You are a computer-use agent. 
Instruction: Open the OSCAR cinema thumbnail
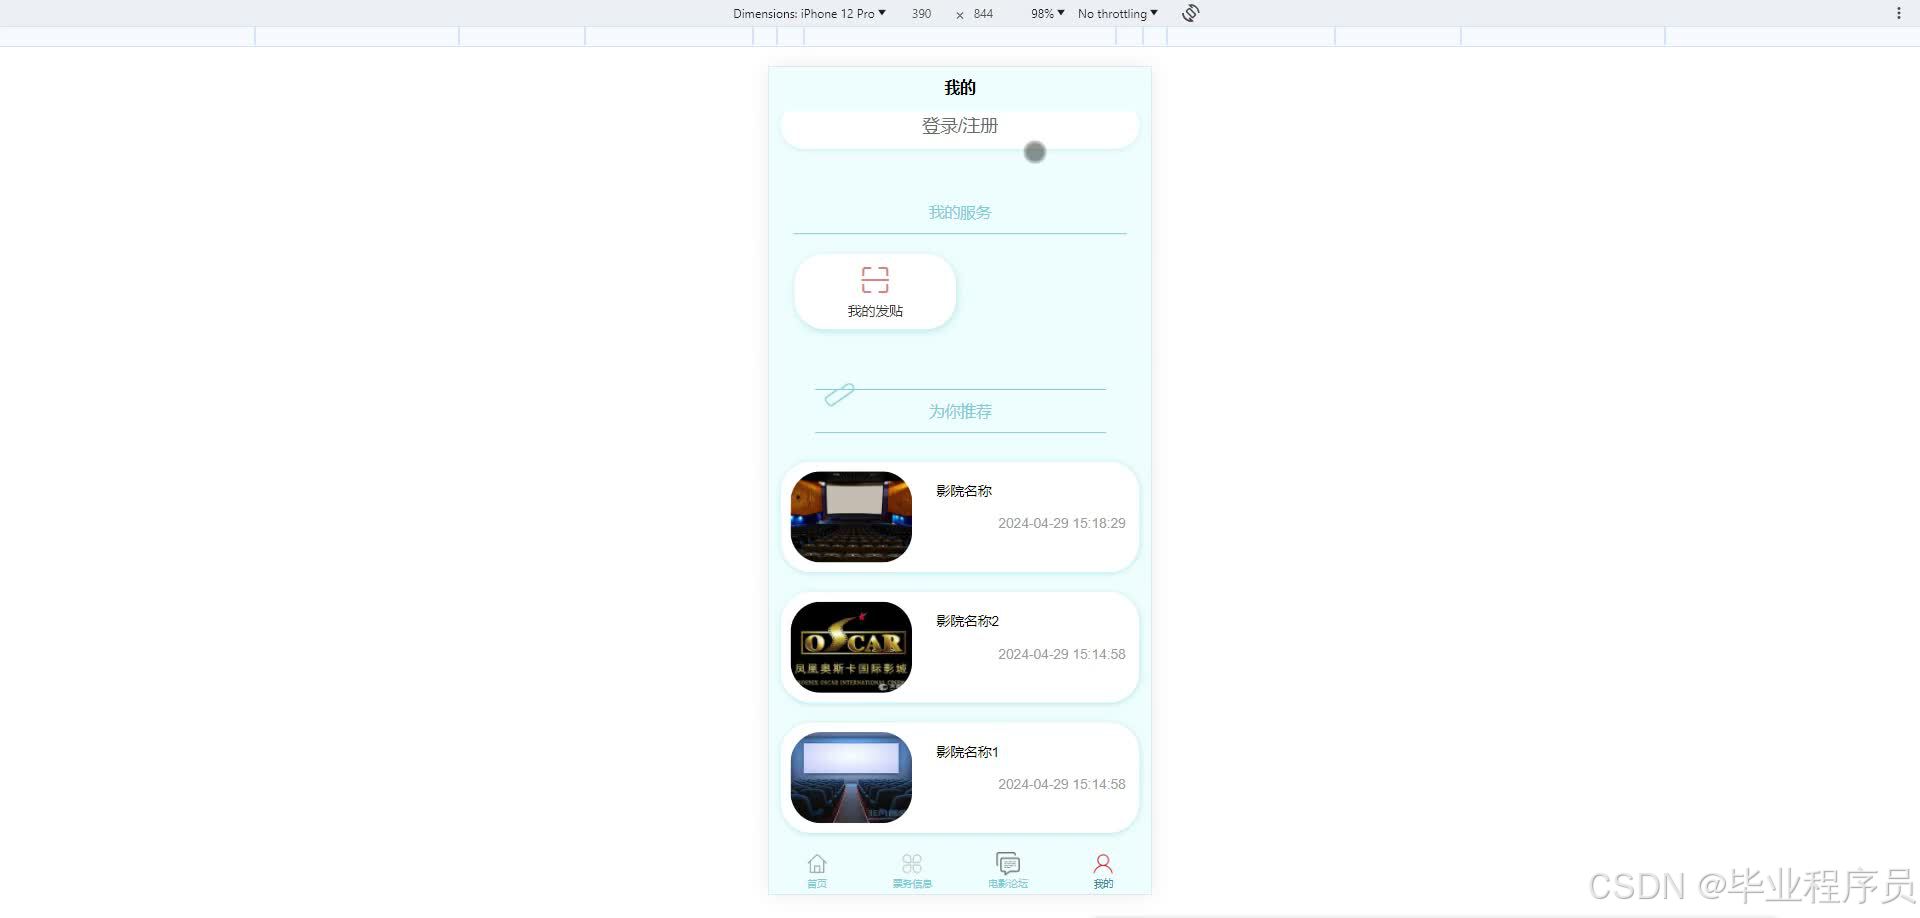[851, 647]
